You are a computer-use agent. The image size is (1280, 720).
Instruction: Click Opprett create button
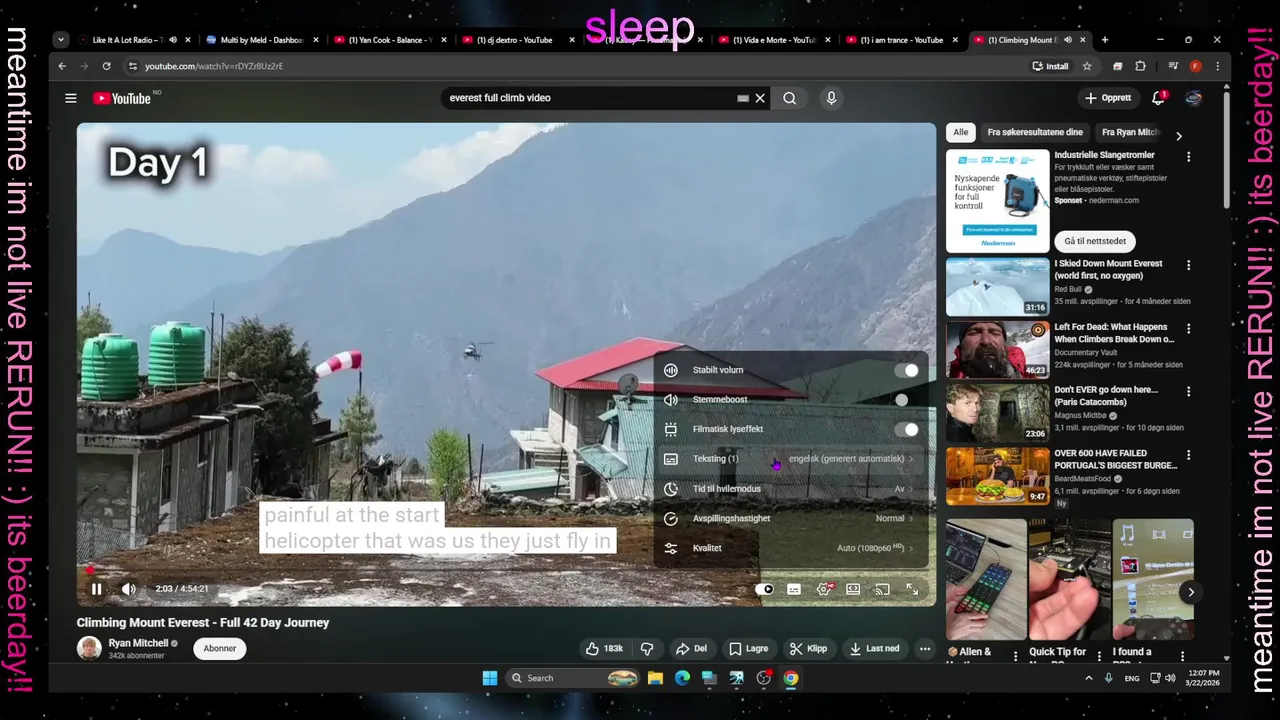[1108, 98]
